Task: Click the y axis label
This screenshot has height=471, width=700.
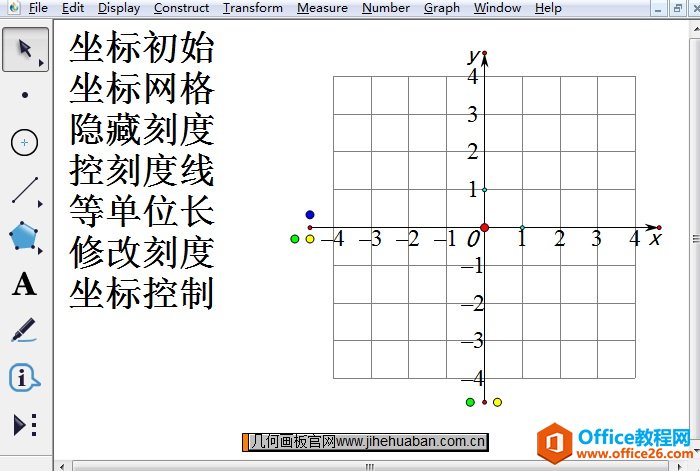Action: 473,57
